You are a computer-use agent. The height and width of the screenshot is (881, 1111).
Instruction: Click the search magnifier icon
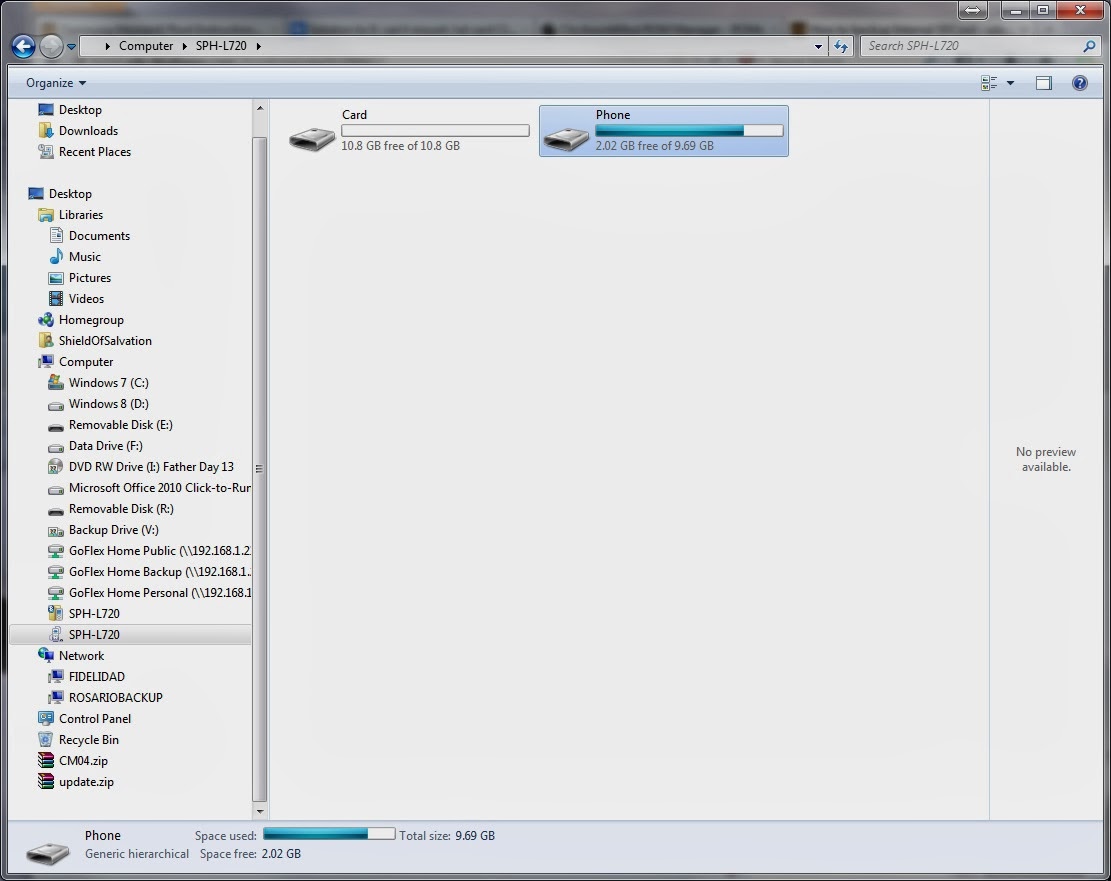tap(1089, 46)
